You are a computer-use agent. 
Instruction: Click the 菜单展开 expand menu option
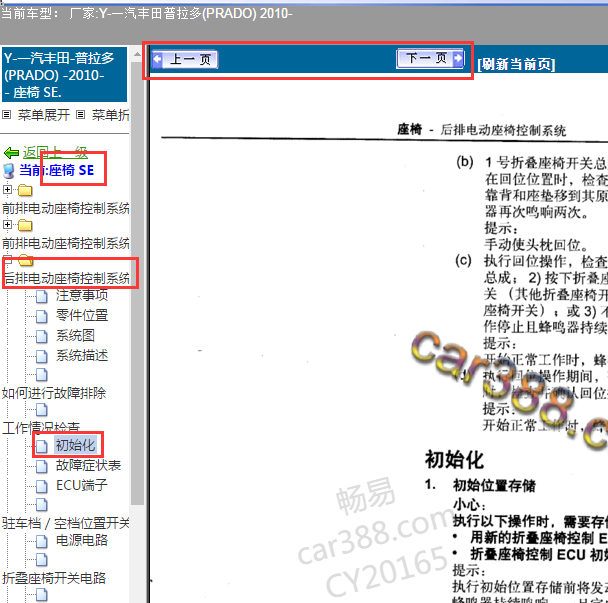pyautogui.click(x=43, y=115)
